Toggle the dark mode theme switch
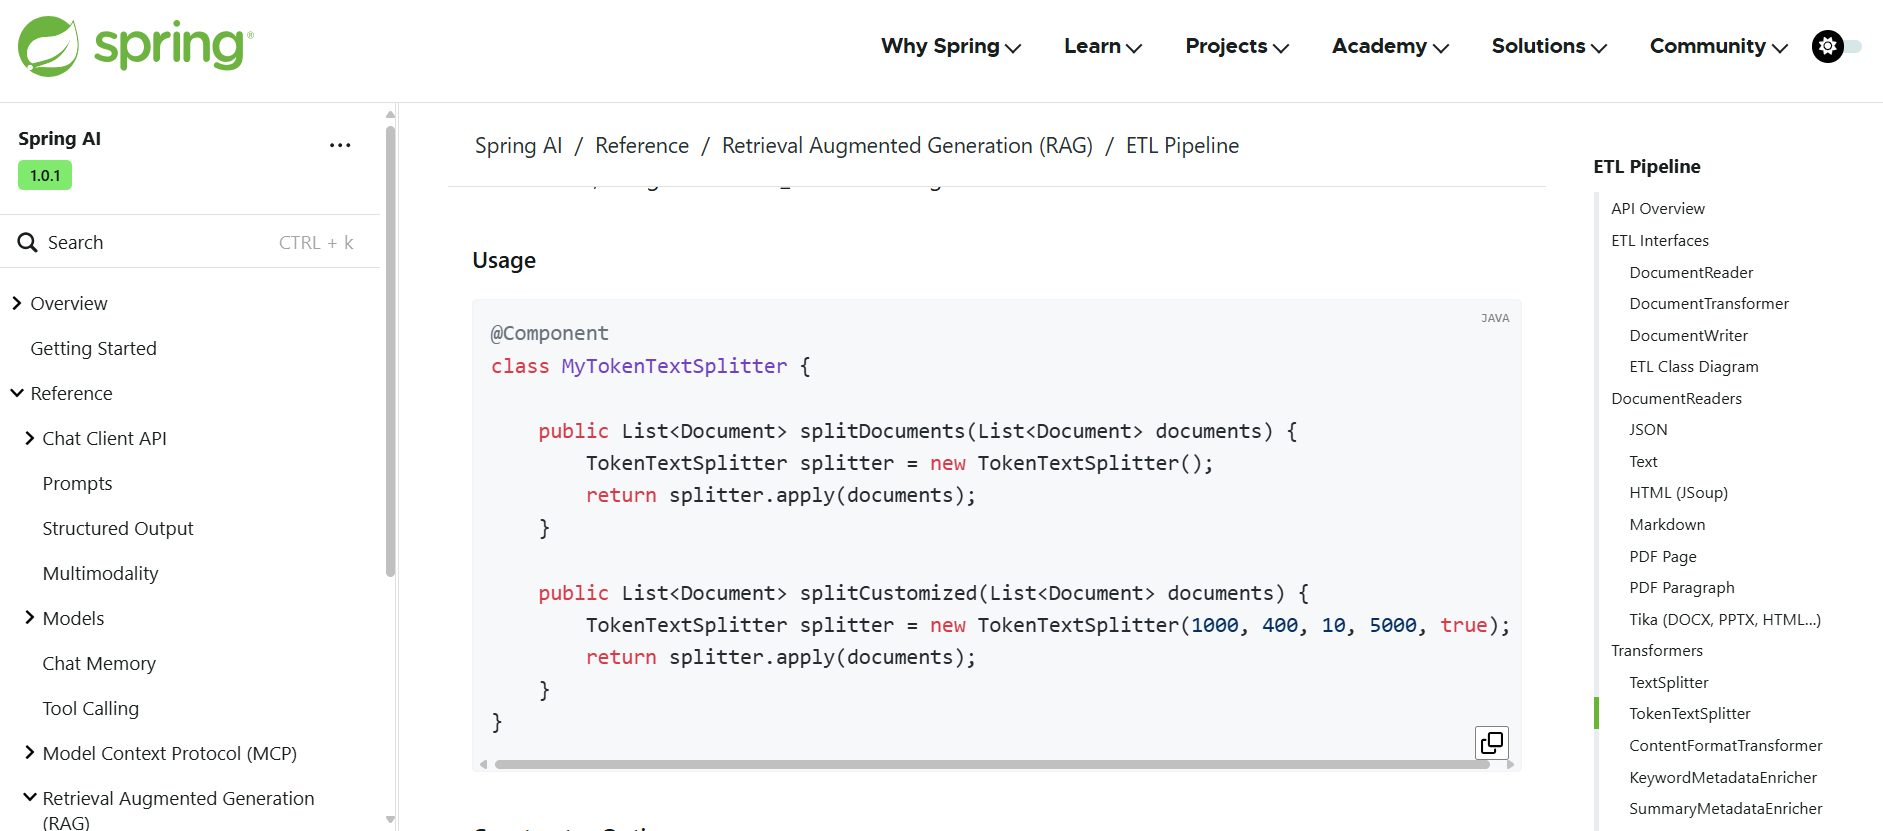The image size is (1883, 831). pyautogui.click(x=1837, y=46)
